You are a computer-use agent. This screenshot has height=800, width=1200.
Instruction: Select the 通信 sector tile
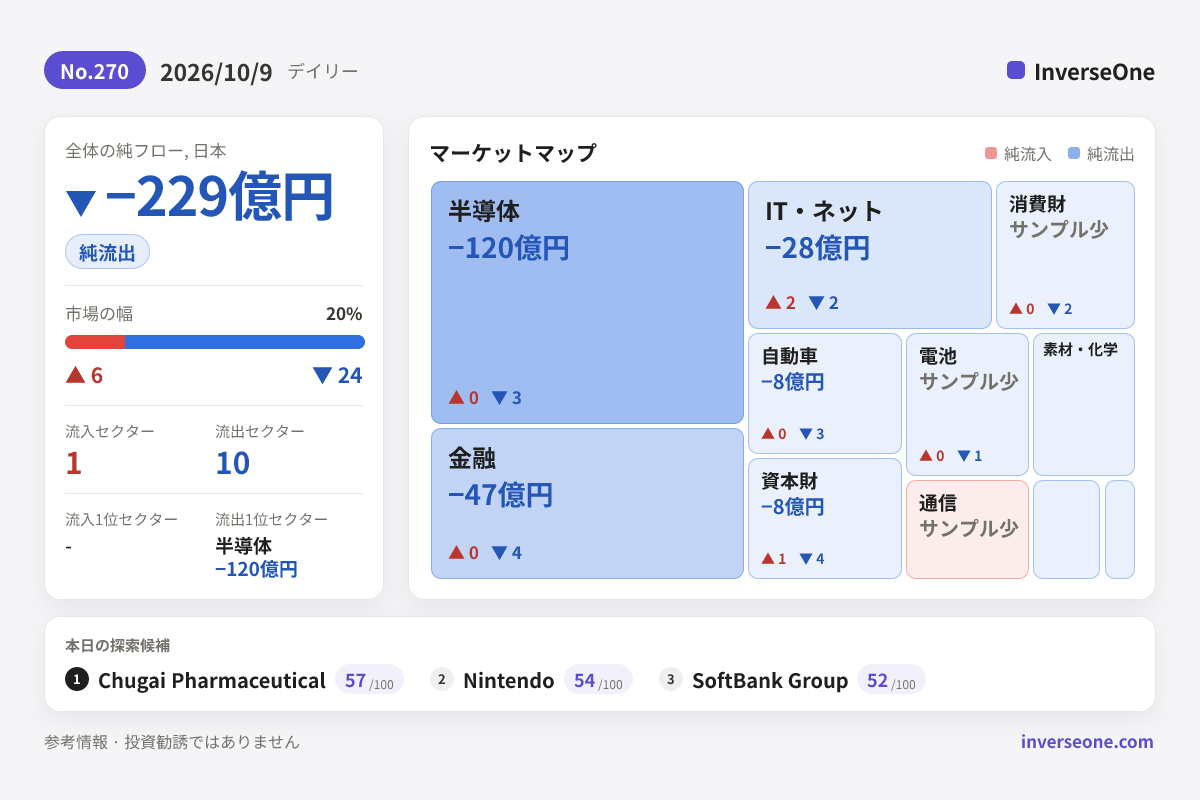[x=967, y=529]
